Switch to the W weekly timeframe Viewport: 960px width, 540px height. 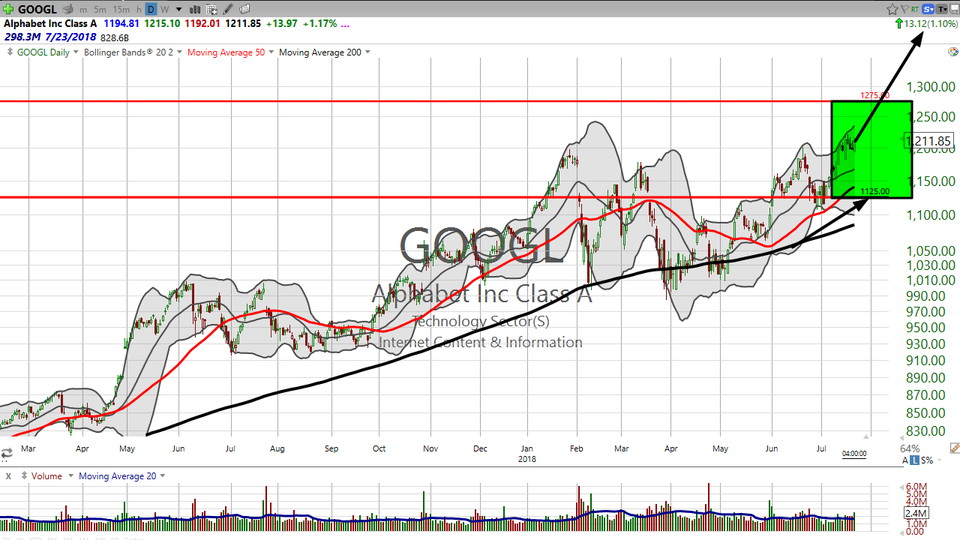(x=163, y=9)
